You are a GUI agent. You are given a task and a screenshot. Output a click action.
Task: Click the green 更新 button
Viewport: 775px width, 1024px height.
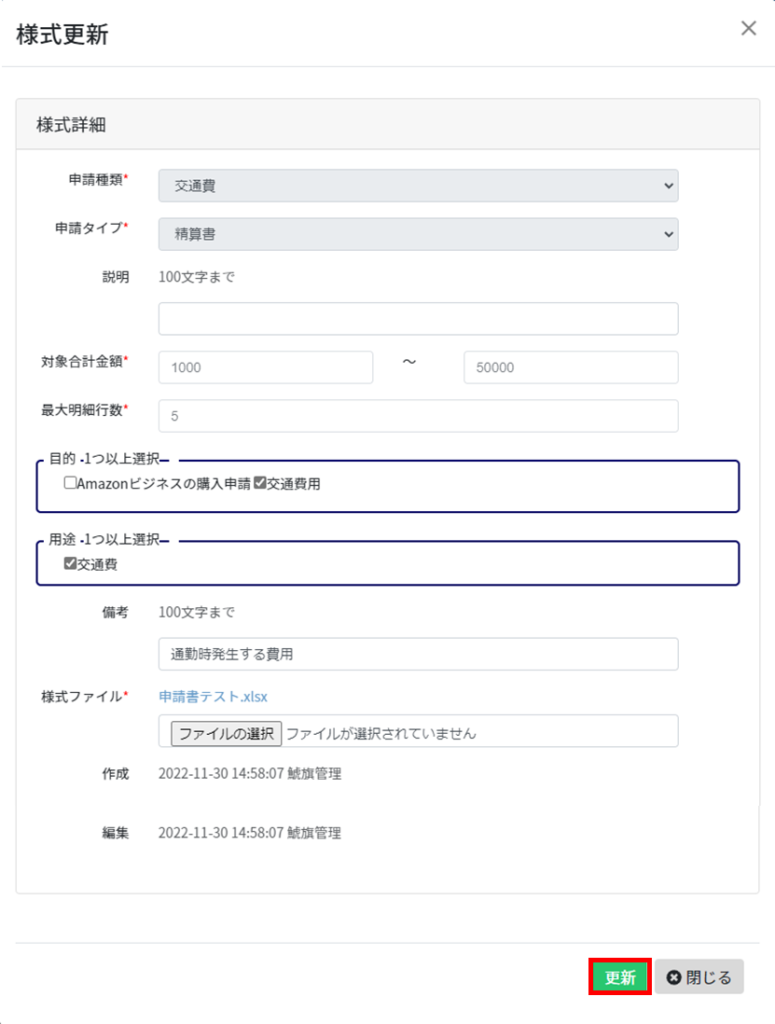click(x=620, y=977)
